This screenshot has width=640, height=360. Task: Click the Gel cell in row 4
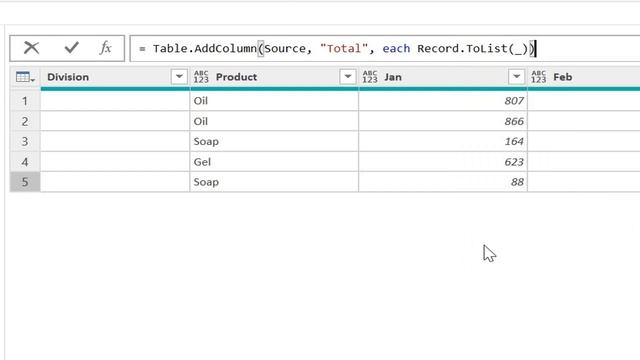point(274,162)
